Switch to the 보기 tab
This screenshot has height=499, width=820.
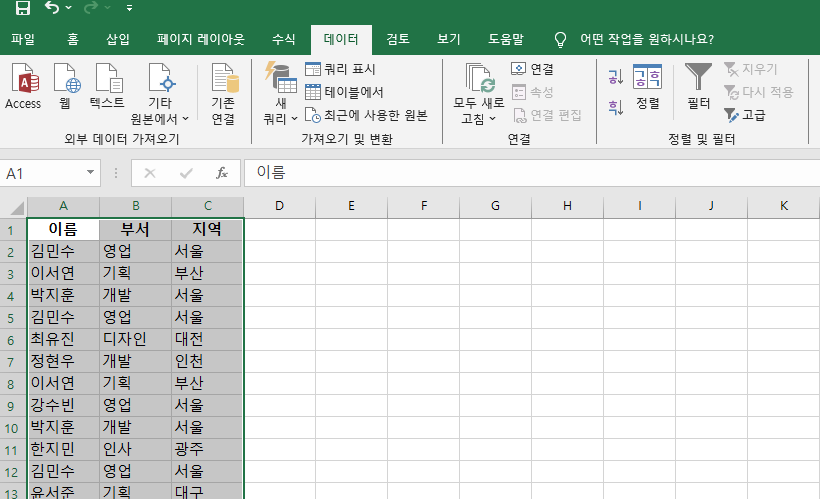coord(449,39)
